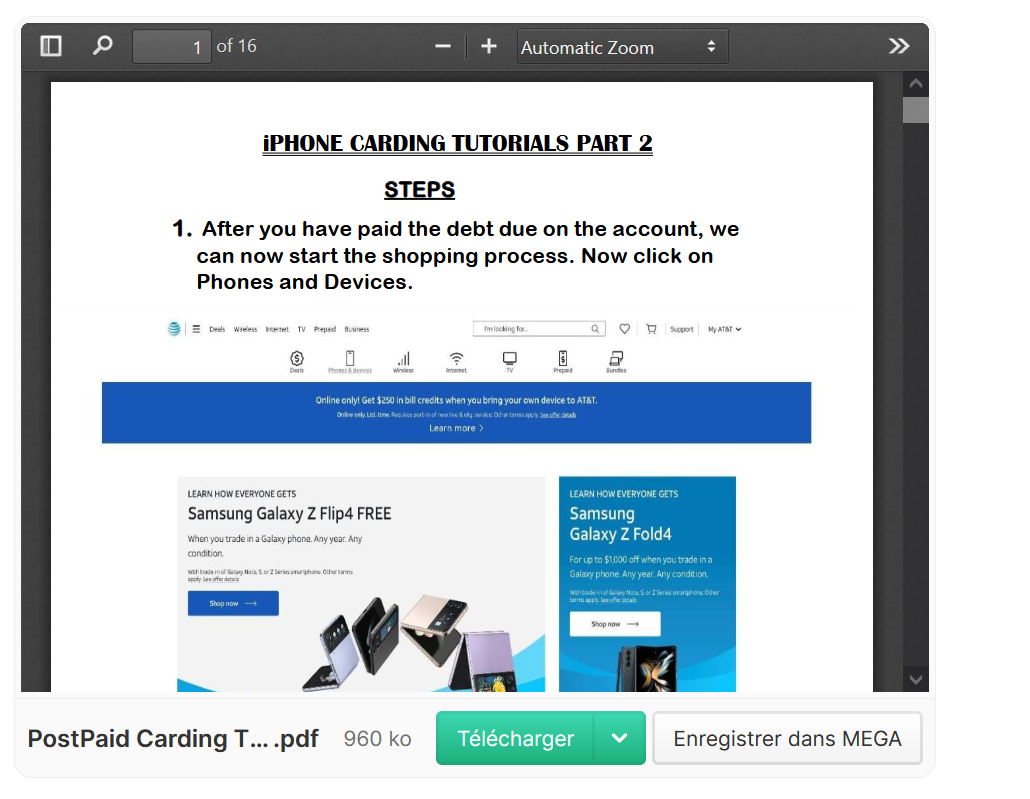Click the Enregistrer dans MEGA button
Image resolution: width=1030 pixels, height=799 pixels.
[x=787, y=738]
